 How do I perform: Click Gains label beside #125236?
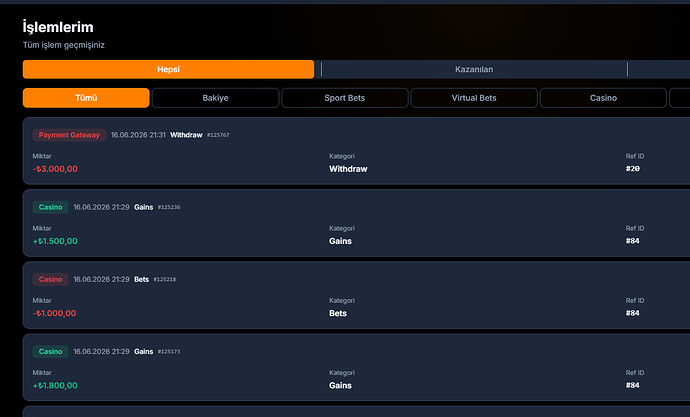(143, 207)
